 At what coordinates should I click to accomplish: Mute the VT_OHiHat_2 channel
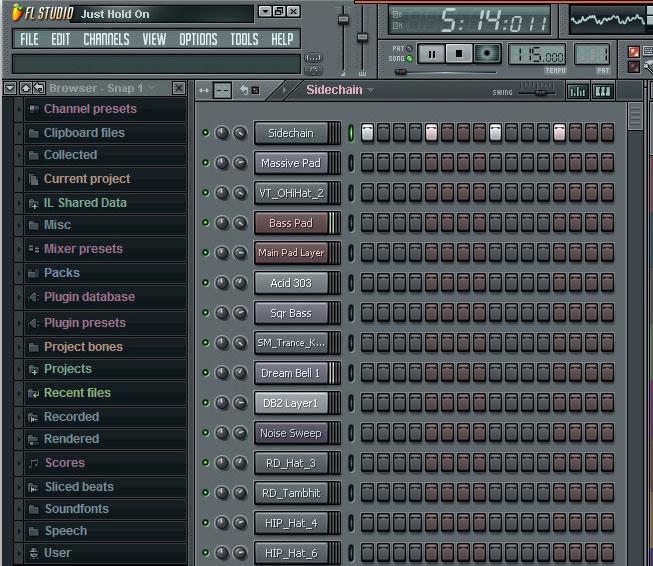(205, 192)
